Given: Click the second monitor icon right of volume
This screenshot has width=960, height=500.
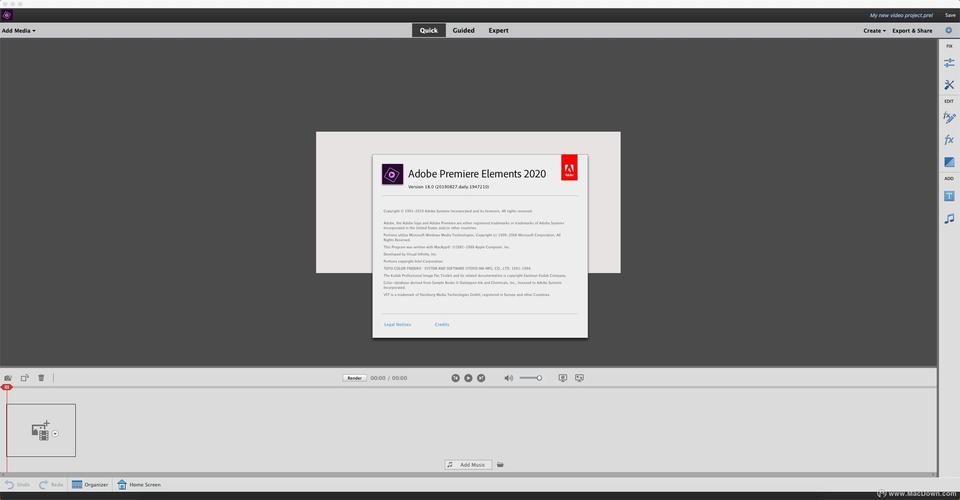Looking at the screenshot, I should (579, 378).
